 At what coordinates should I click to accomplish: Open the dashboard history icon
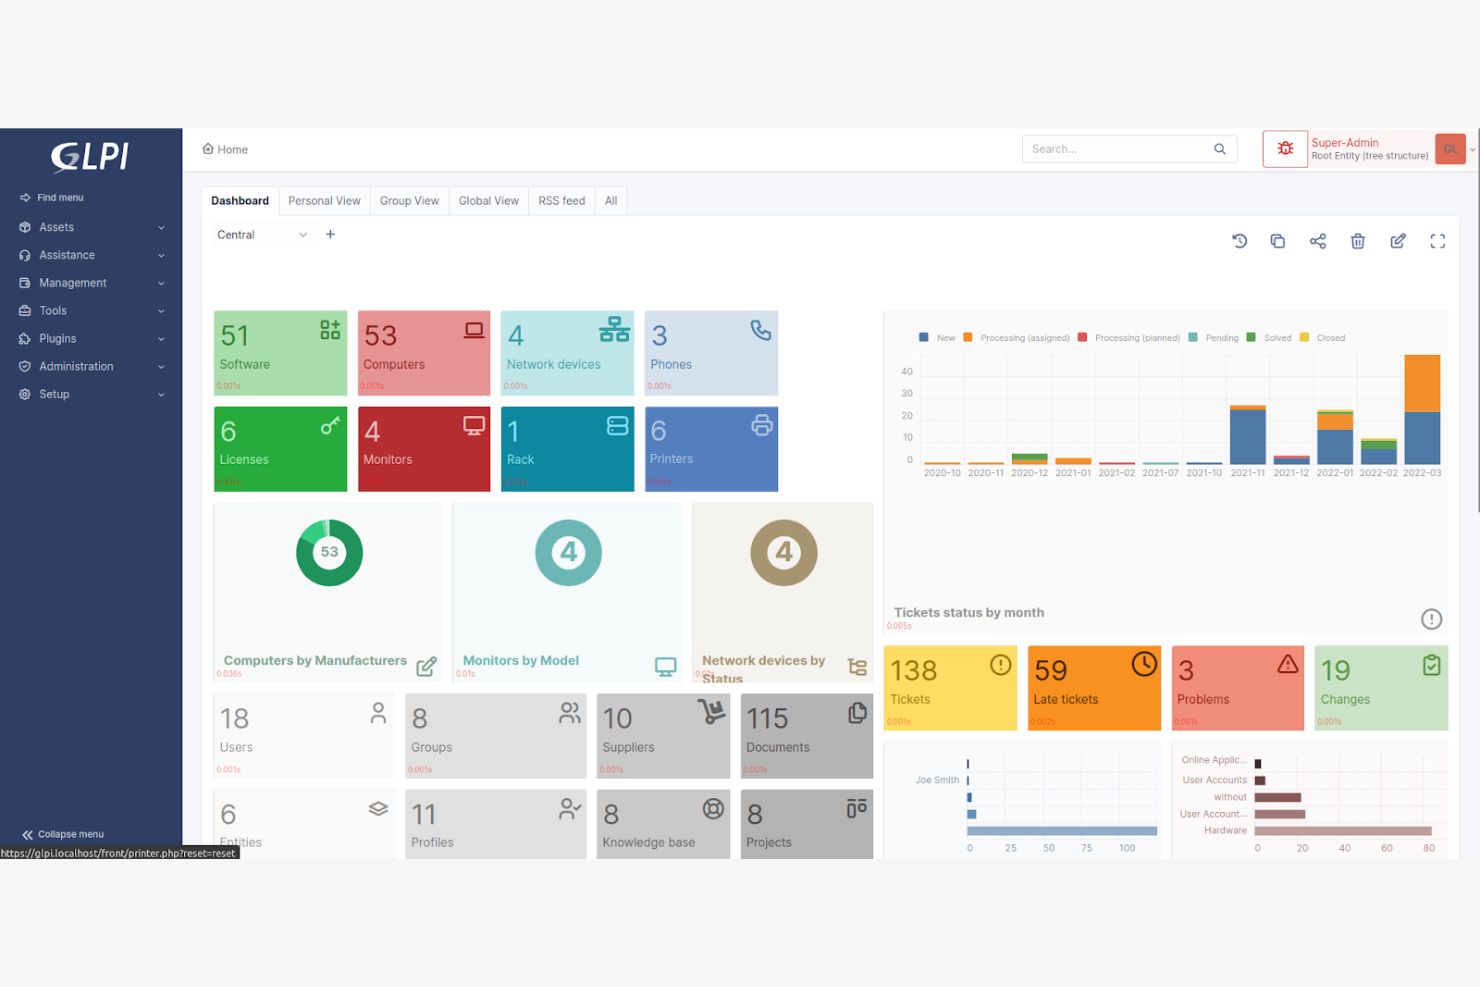coord(1240,241)
